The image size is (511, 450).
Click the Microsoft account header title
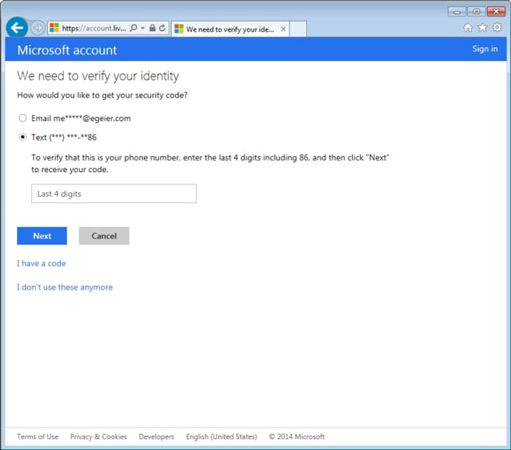tap(67, 50)
